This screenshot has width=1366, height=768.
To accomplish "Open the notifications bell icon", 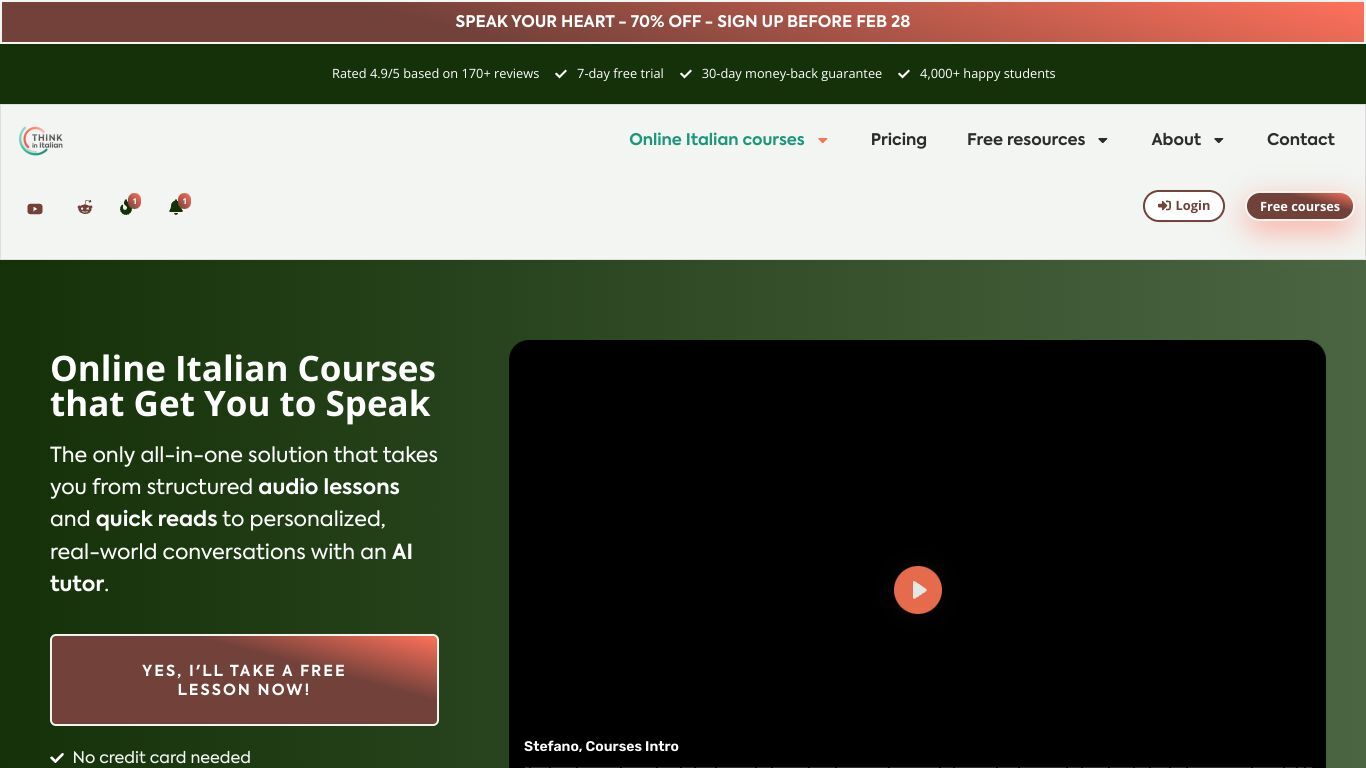I will click(x=177, y=206).
